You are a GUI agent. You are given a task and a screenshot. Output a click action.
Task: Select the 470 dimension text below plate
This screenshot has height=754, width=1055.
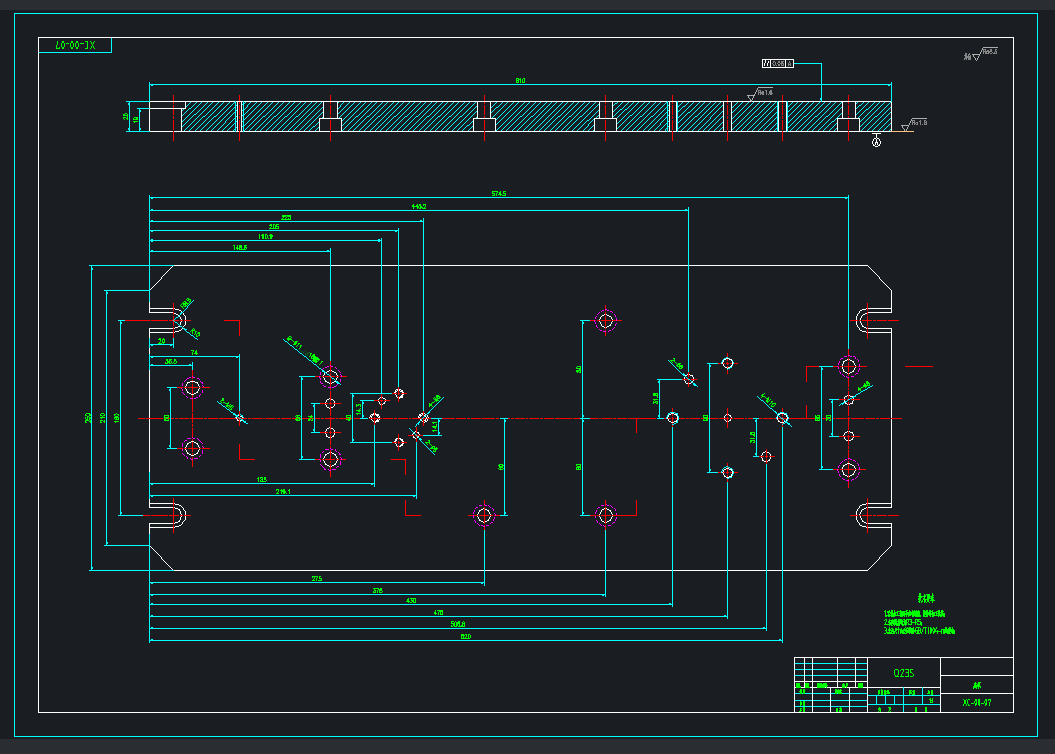pyautogui.click(x=439, y=613)
